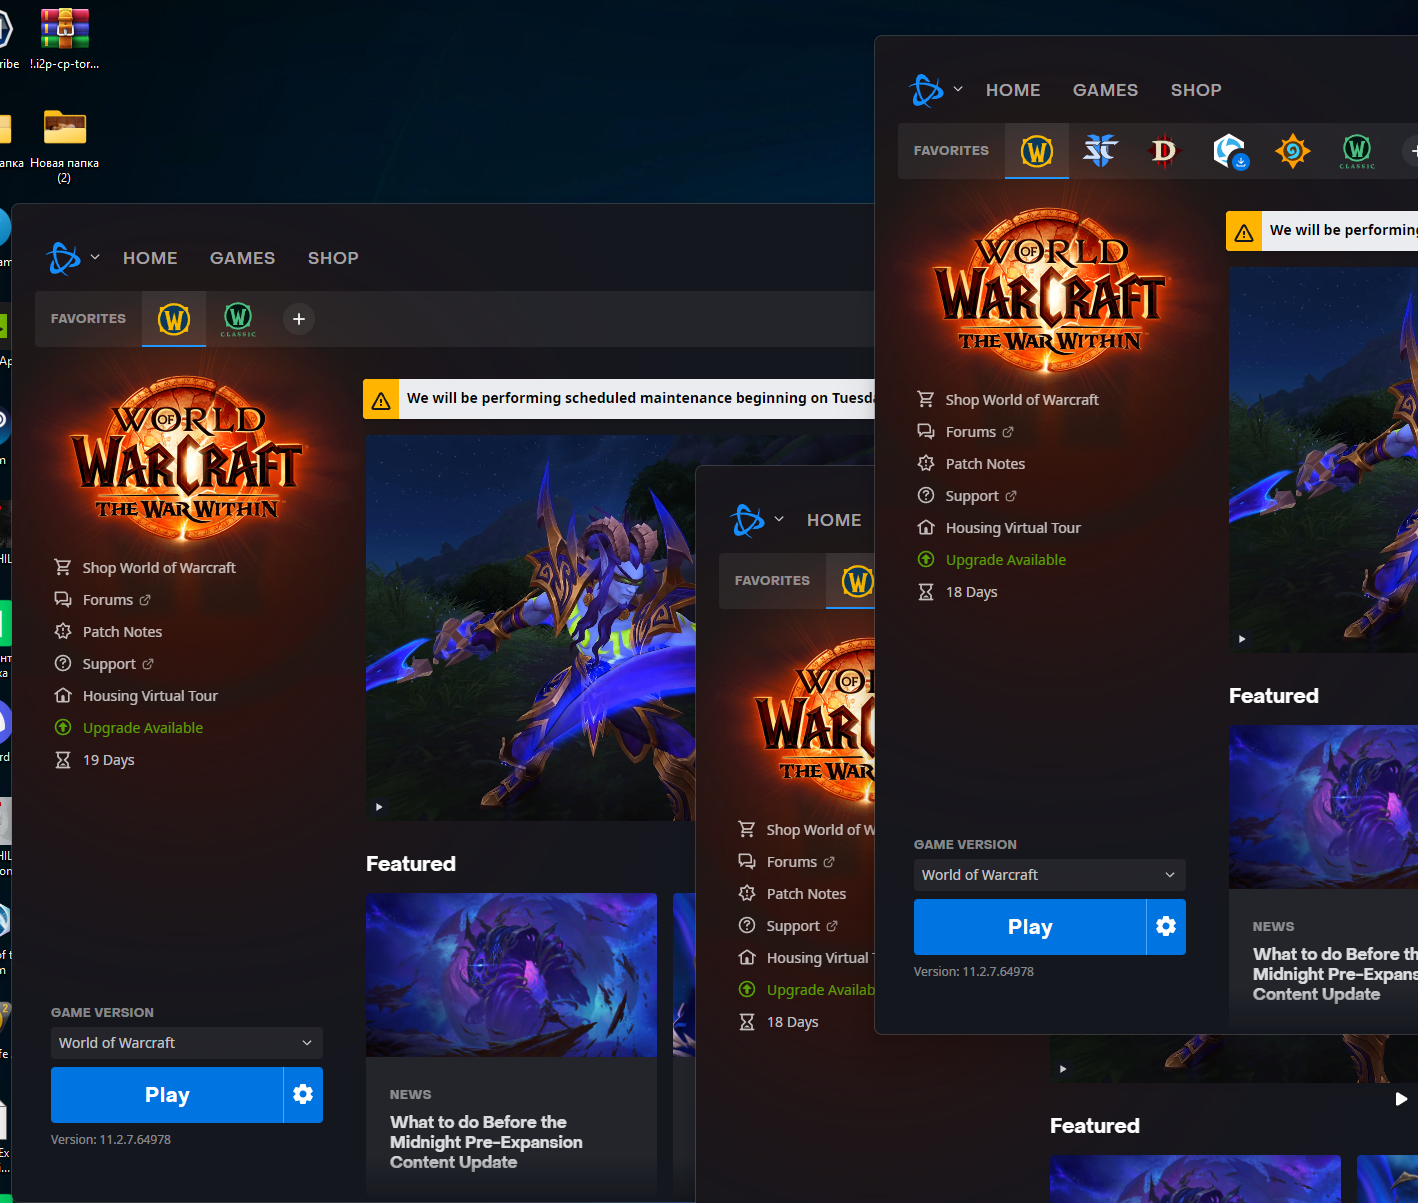Open the Heroes of the Storm favorite icon
The width and height of the screenshot is (1418, 1203).
coord(1229,151)
